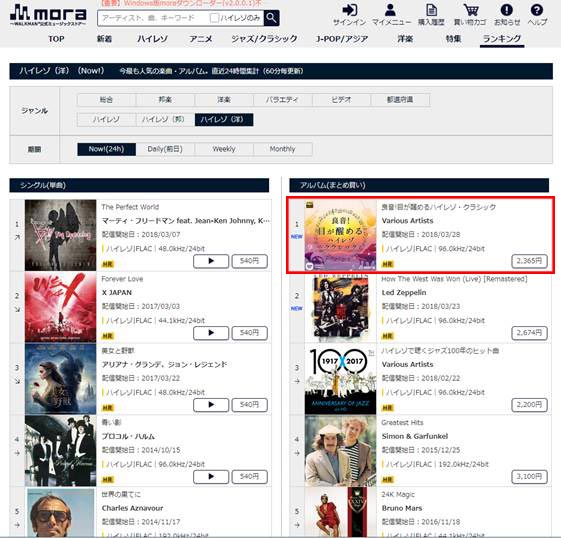Click the 3,100円 Greatest Hits price button
Viewport: 561px width, 538px height.
530,477
